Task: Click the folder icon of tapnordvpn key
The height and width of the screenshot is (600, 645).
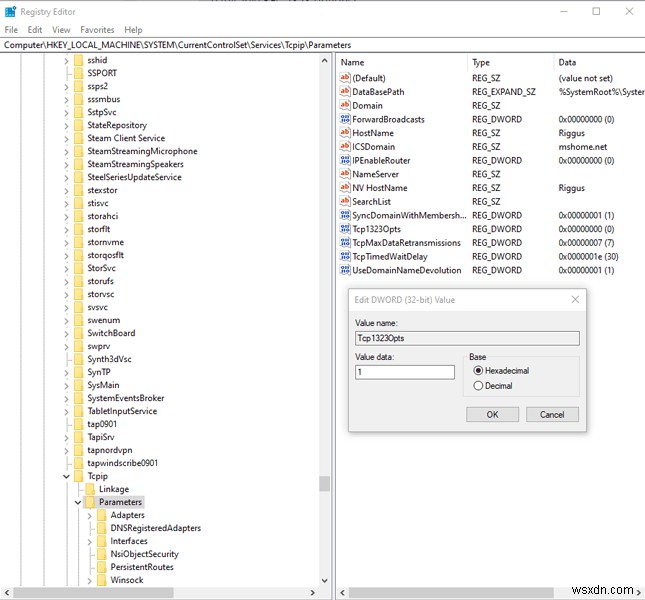Action: coord(79,450)
